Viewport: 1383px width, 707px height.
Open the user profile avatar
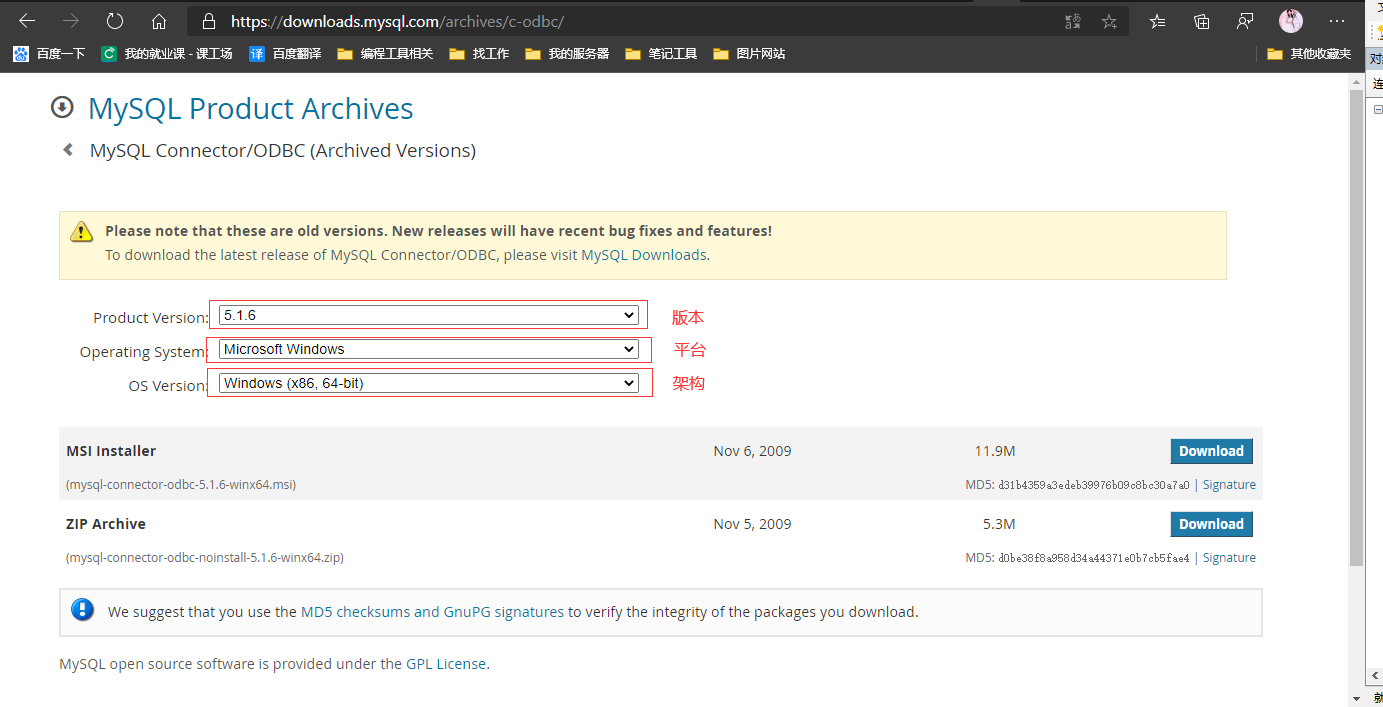coord(1290,21)
